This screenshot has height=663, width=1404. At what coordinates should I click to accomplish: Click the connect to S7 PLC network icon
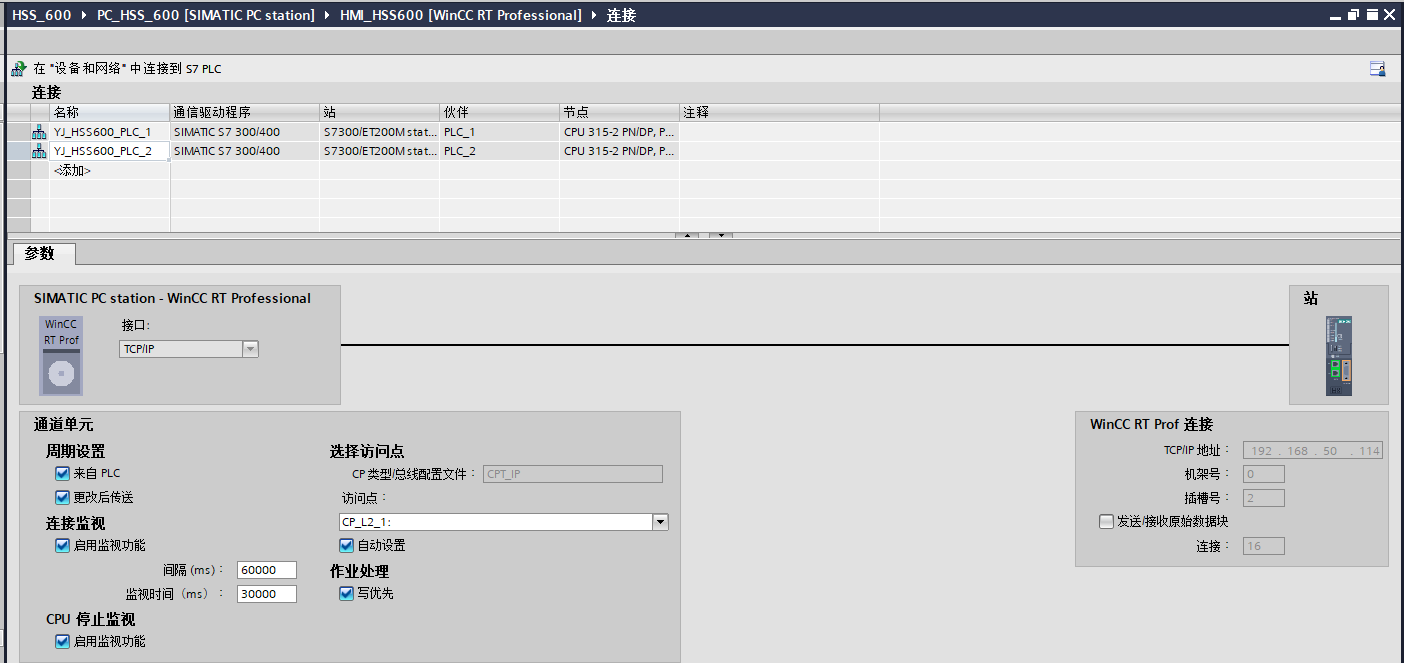pos(18,69)
